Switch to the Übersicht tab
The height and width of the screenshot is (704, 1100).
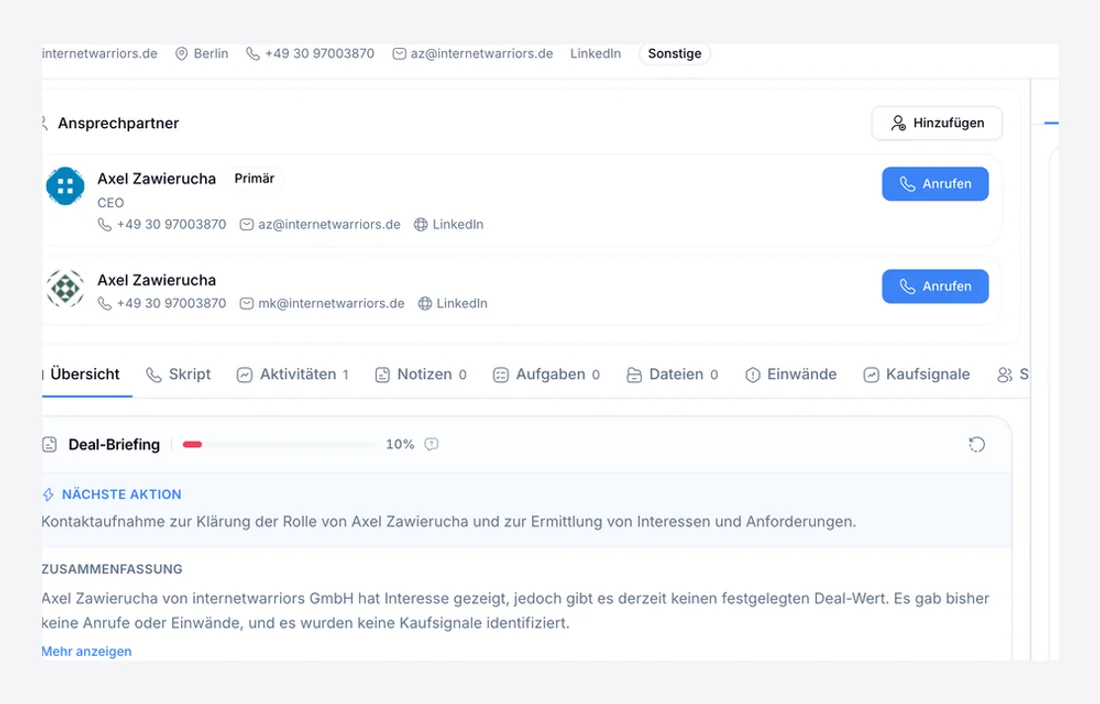click(85, 374)
